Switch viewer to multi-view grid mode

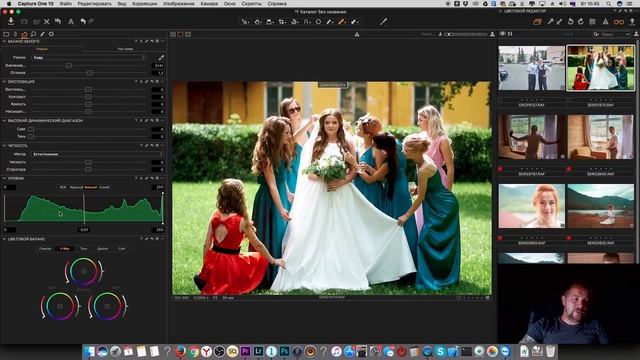click(173, 34)
